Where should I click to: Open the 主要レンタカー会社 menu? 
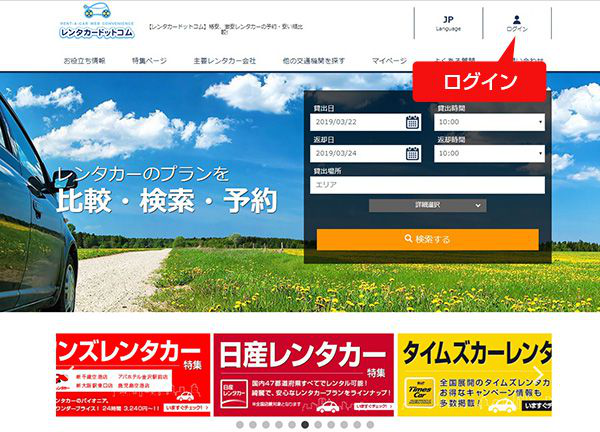pos(224,60)
